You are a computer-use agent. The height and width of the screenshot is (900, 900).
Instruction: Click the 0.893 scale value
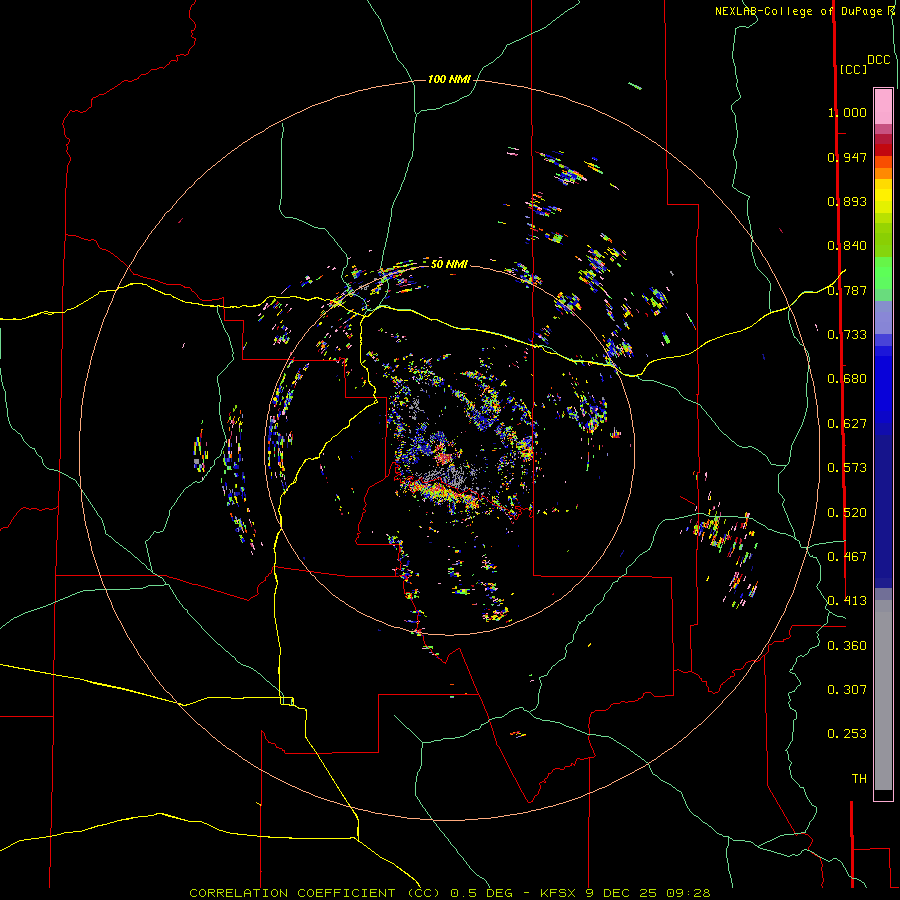[847, 201]
